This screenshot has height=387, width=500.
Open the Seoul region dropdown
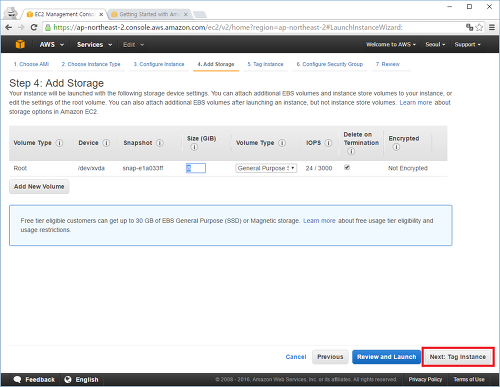(x=435, y=44)
